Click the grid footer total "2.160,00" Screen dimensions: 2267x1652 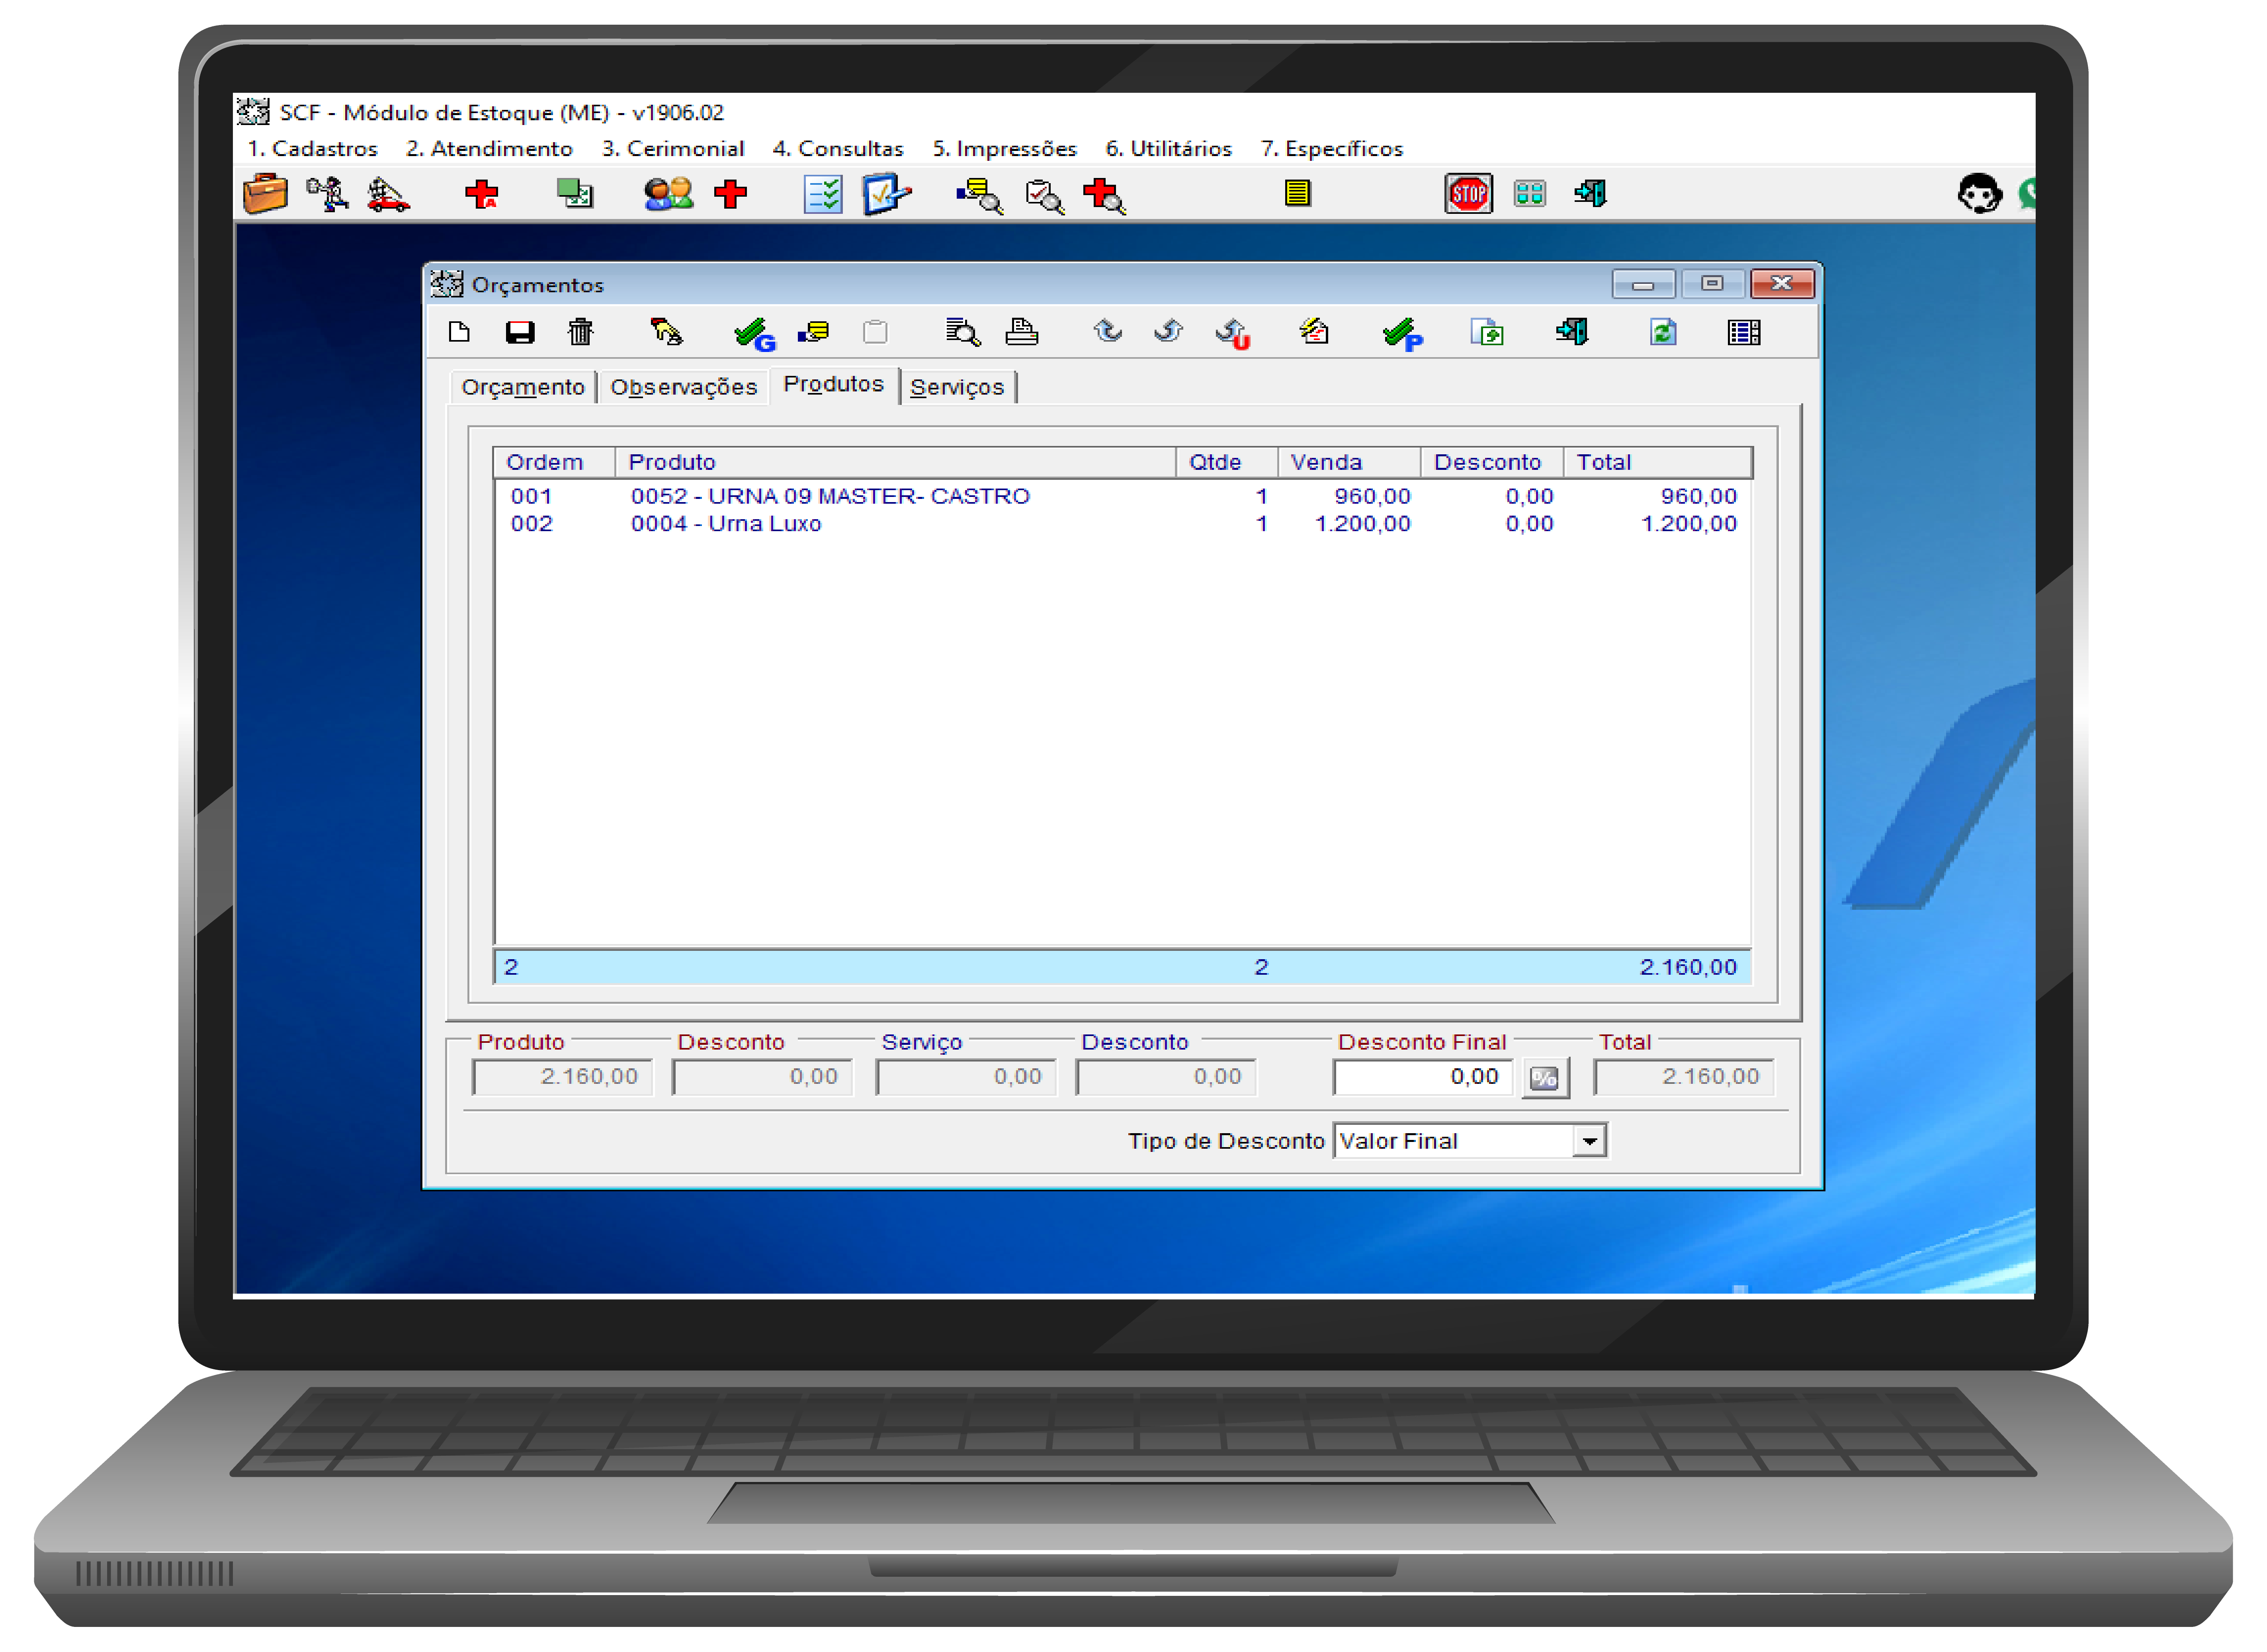[1688, 967]
